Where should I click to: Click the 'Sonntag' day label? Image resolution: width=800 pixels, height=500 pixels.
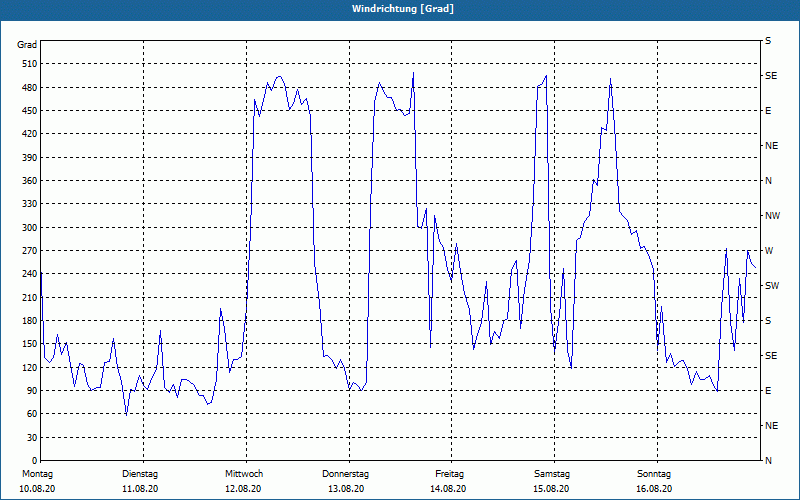coord(654,474)
